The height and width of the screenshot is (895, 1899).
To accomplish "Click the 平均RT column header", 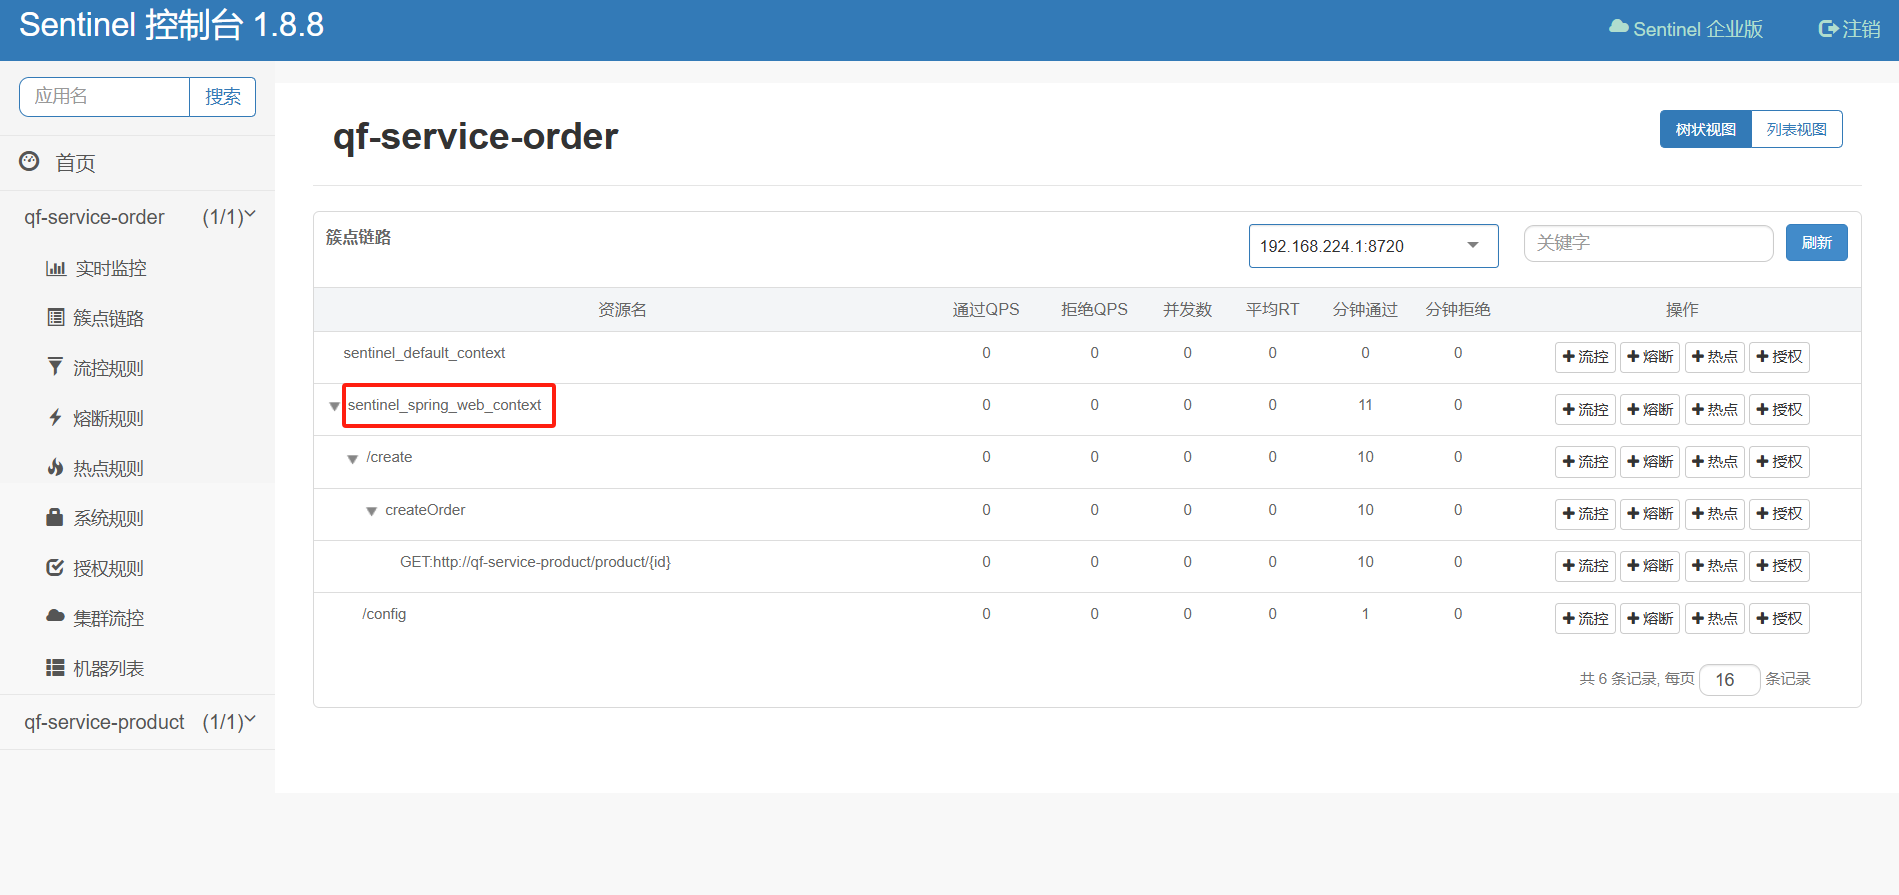I will pos(1272,310).
